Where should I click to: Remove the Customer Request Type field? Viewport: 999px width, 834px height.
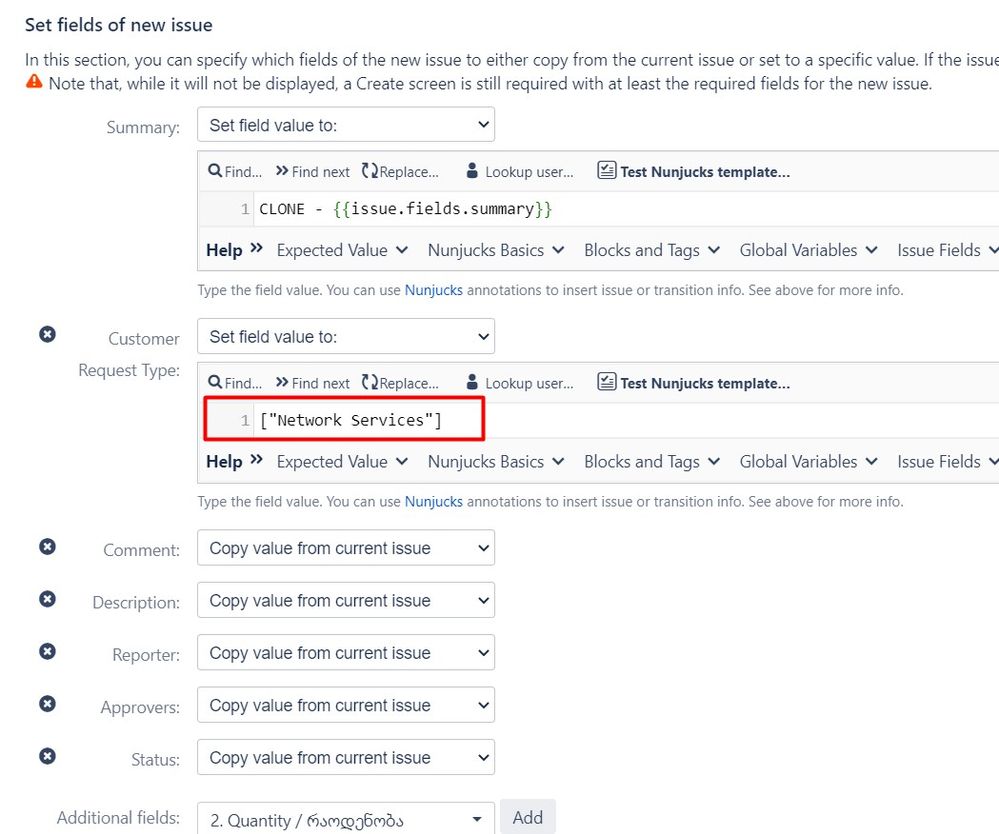coord(48,334)
